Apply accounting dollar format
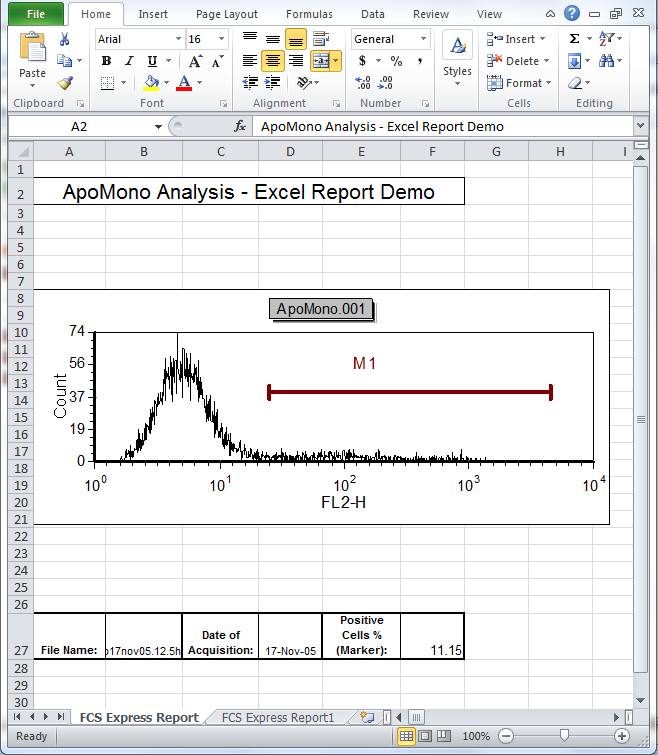The height and width of the screenshot is (755, 658). (362, 61)
